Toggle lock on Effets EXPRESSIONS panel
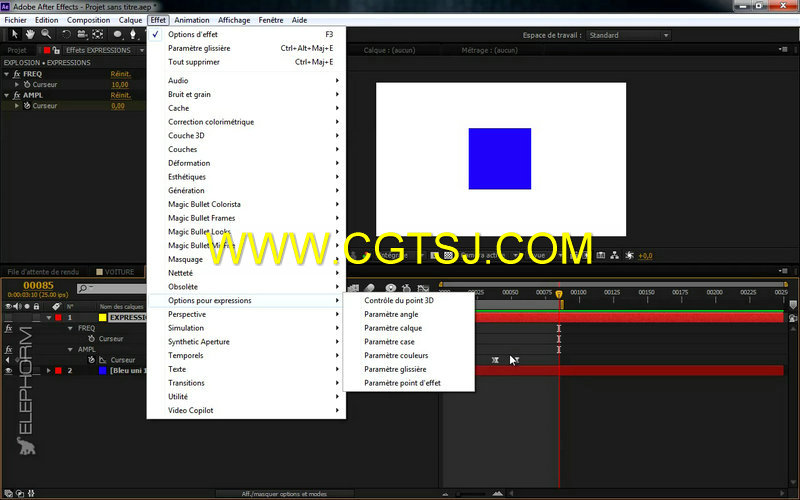Viewport: 800px width, 500px height. (56, 50)
